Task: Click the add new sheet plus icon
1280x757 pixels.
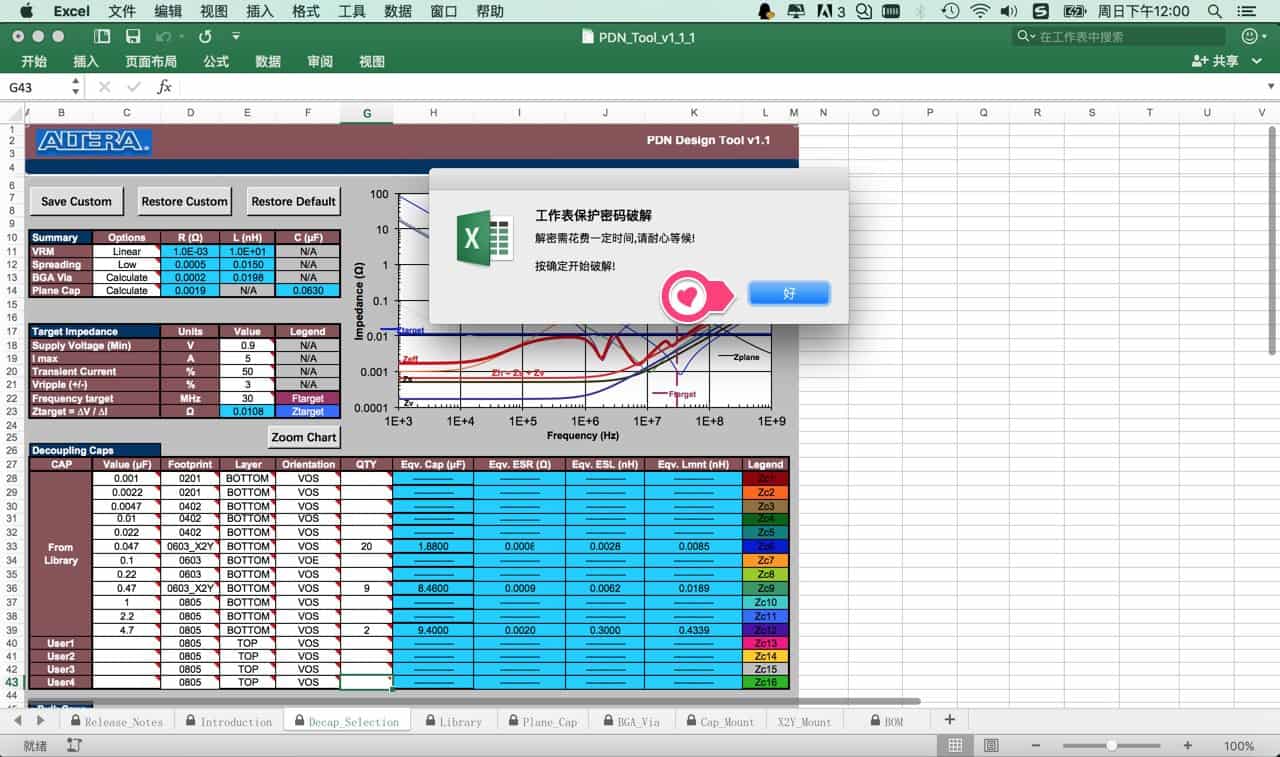Action: pyautogui.click(x=949, y=720)
